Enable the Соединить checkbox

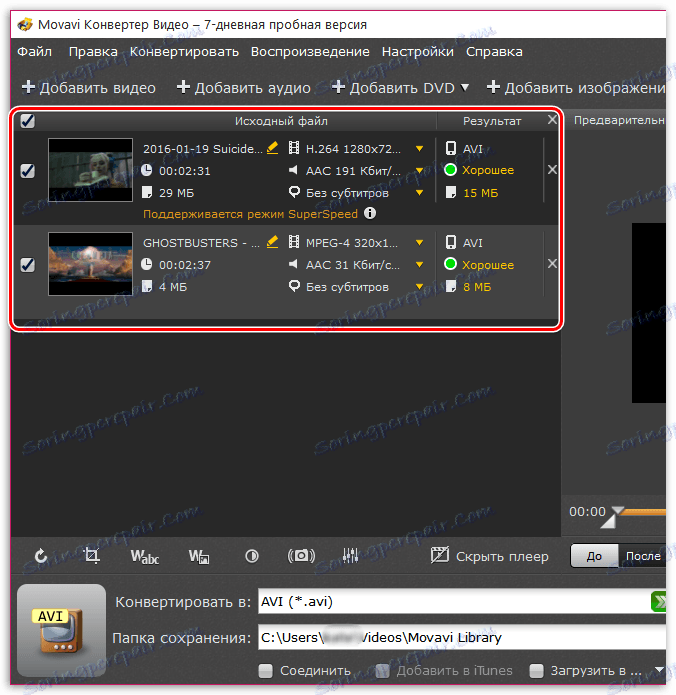click(266, 670)
